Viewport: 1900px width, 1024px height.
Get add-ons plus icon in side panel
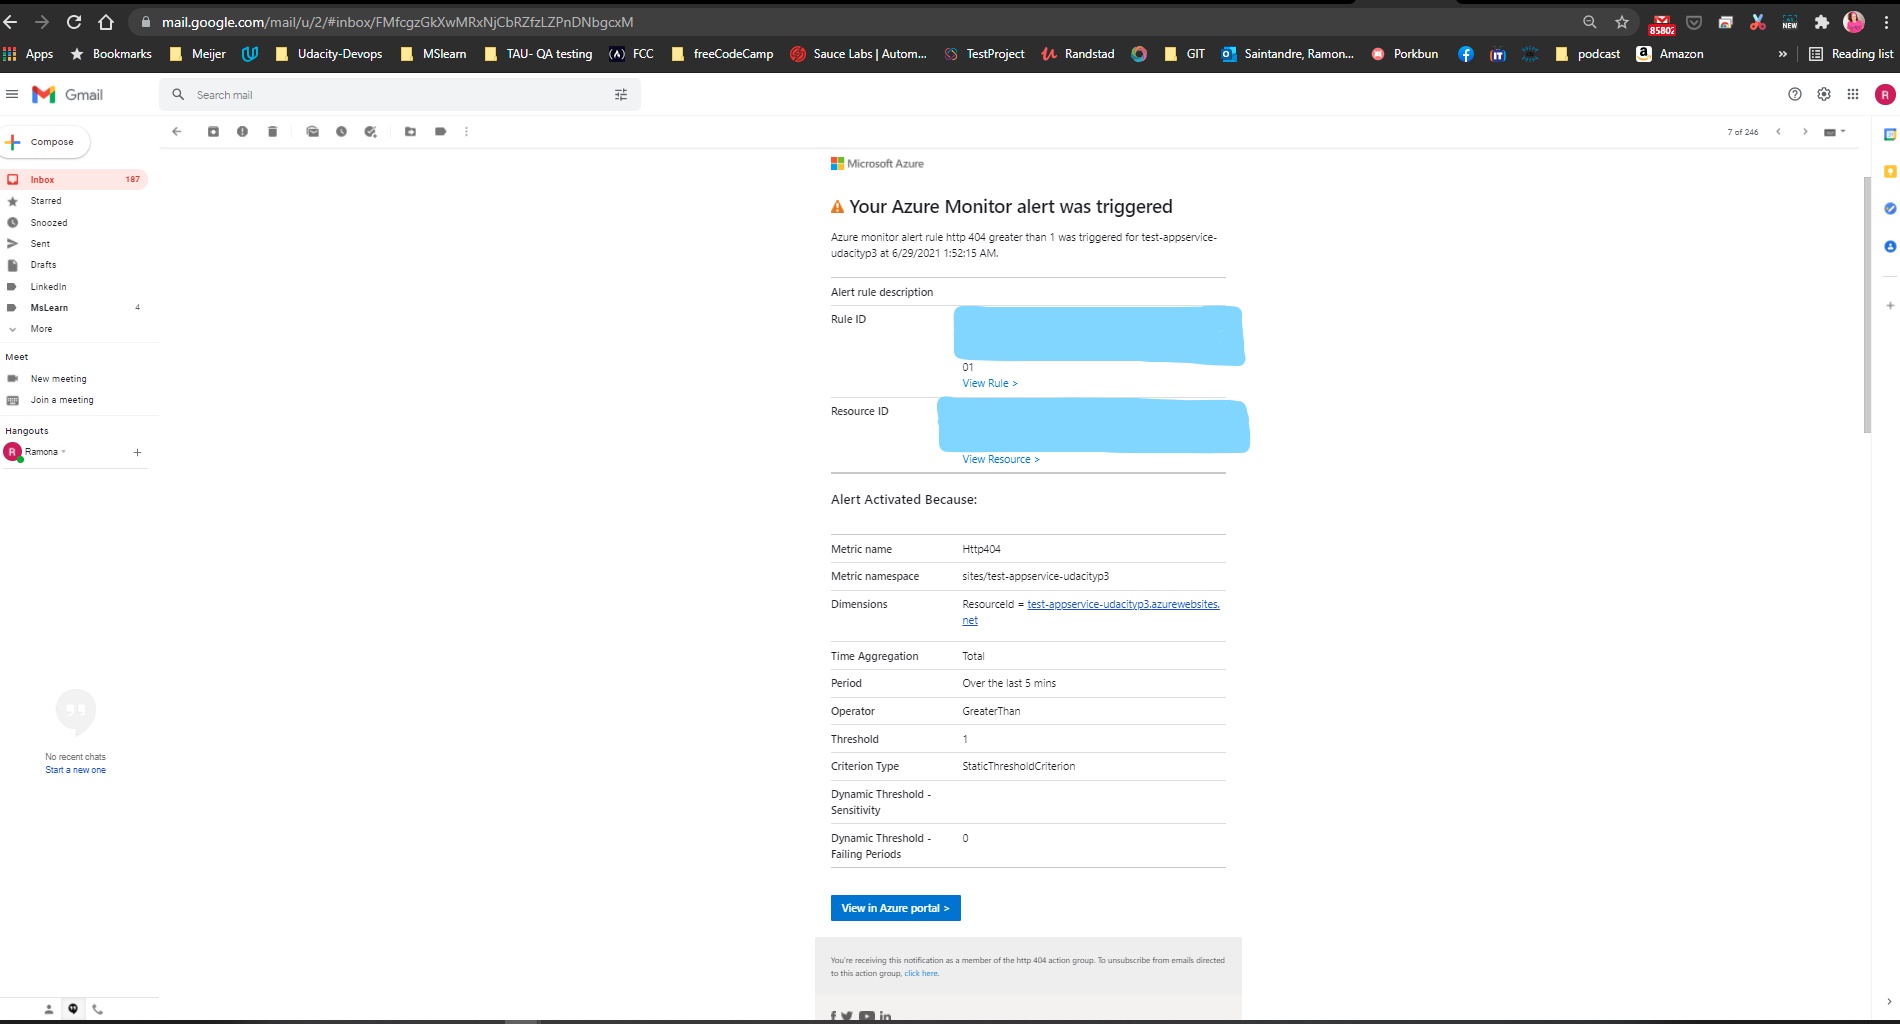(1890, 306)
